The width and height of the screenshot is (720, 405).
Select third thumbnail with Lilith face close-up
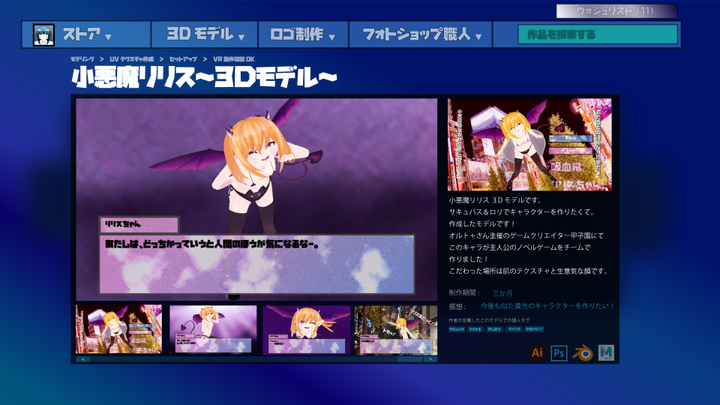coord(306,329)
